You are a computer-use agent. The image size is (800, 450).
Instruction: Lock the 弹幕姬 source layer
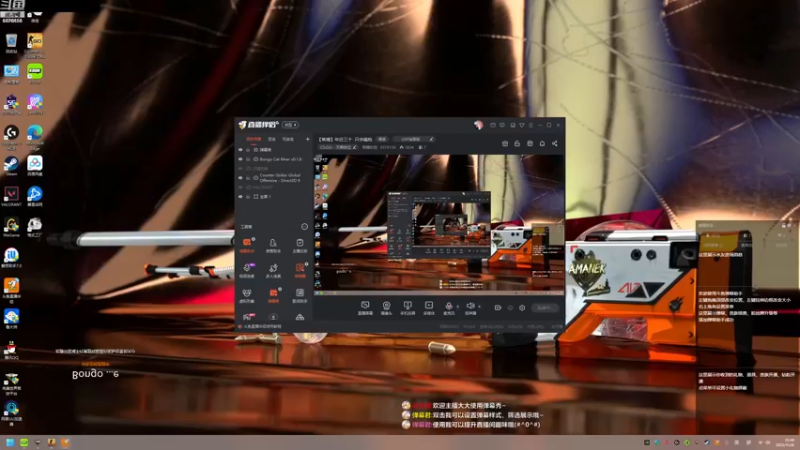(x=248, y=150)
